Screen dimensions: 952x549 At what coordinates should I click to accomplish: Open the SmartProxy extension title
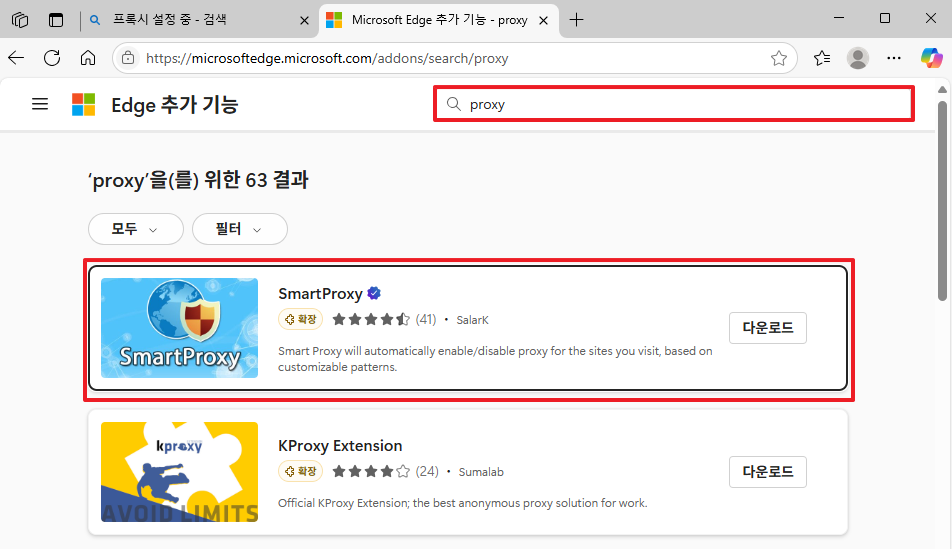click(x=320, y=293)
